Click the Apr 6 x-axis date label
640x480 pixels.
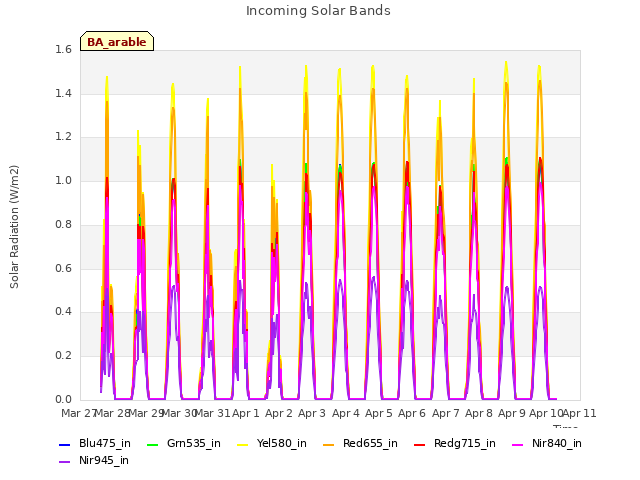click(412, 413)
